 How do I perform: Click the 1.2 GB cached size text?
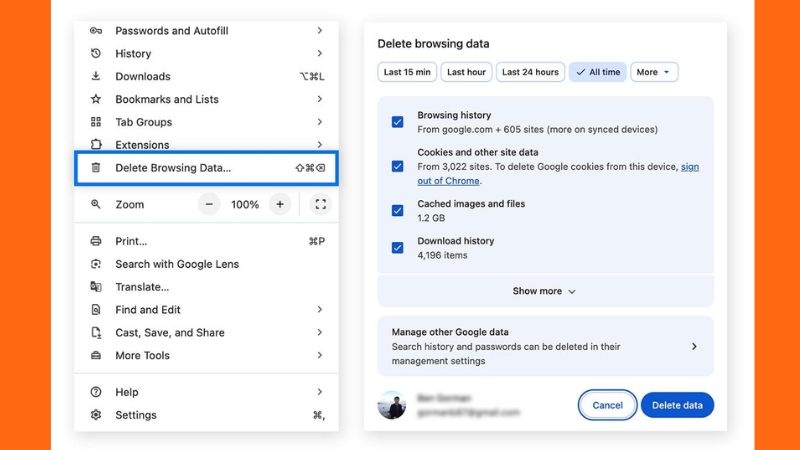pos(431,218)
